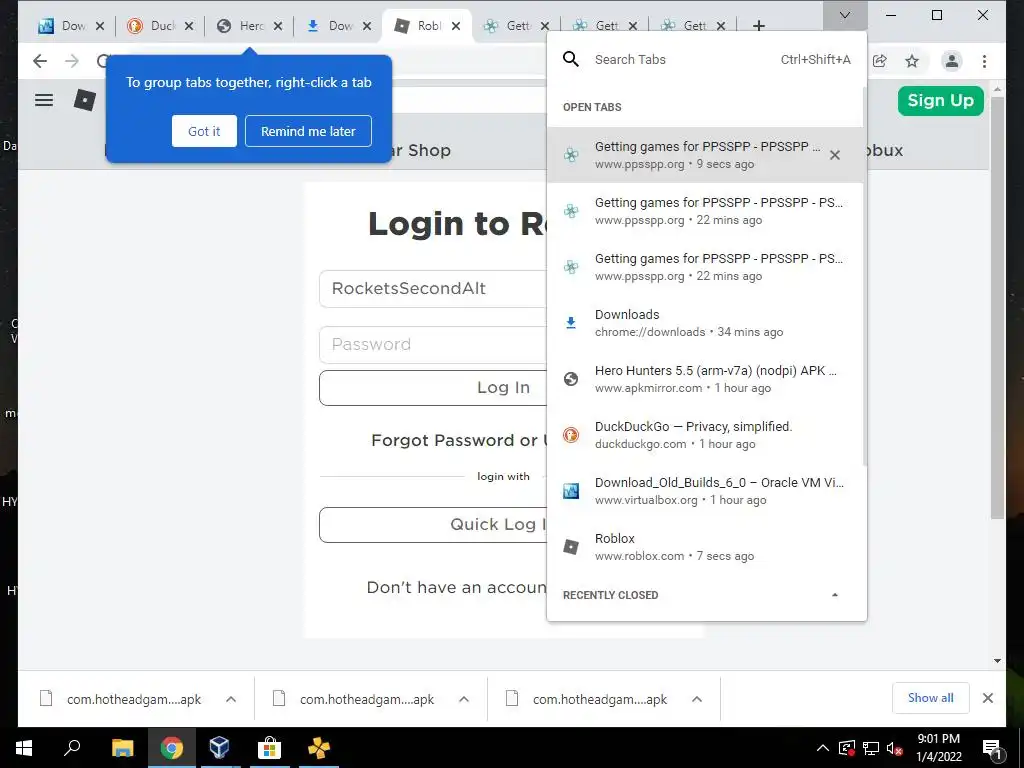Open VirtualBox from the taskbar
Image resolution: width=1024 pixels, height=768 pixels.
(x=219, y=748)
